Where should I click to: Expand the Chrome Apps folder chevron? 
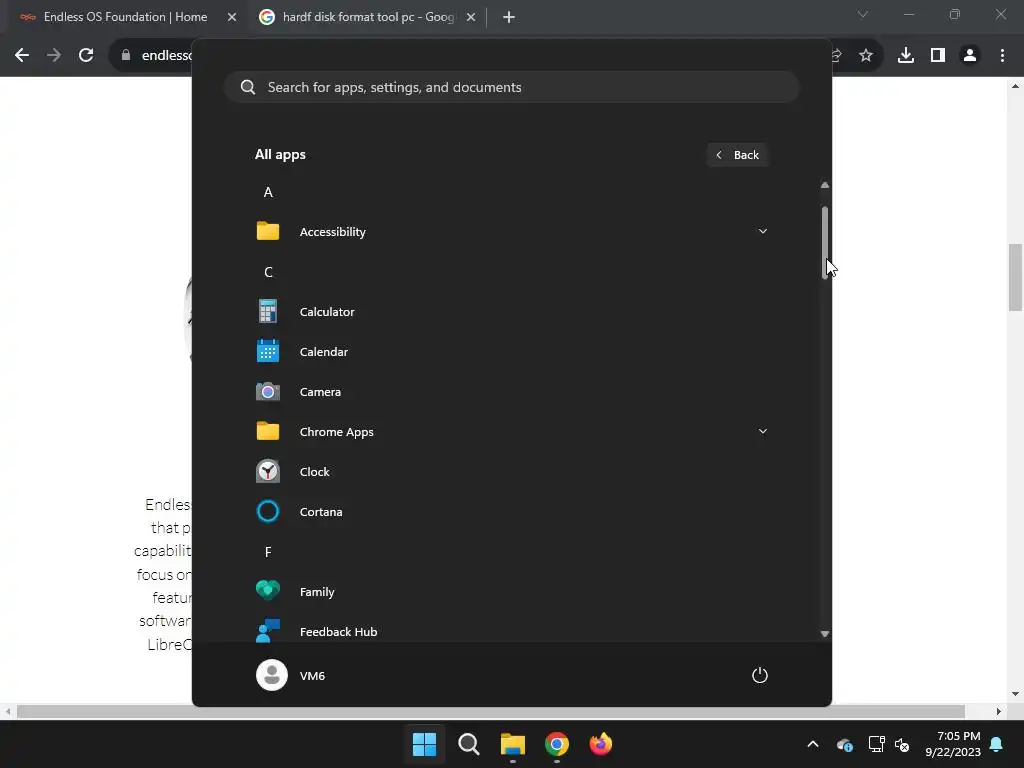[762, 431]
